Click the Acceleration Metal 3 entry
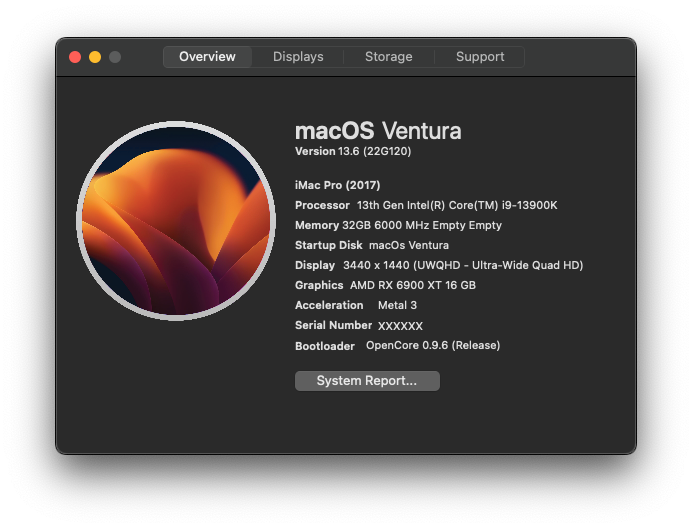The image size is (692, 528). 356,305
